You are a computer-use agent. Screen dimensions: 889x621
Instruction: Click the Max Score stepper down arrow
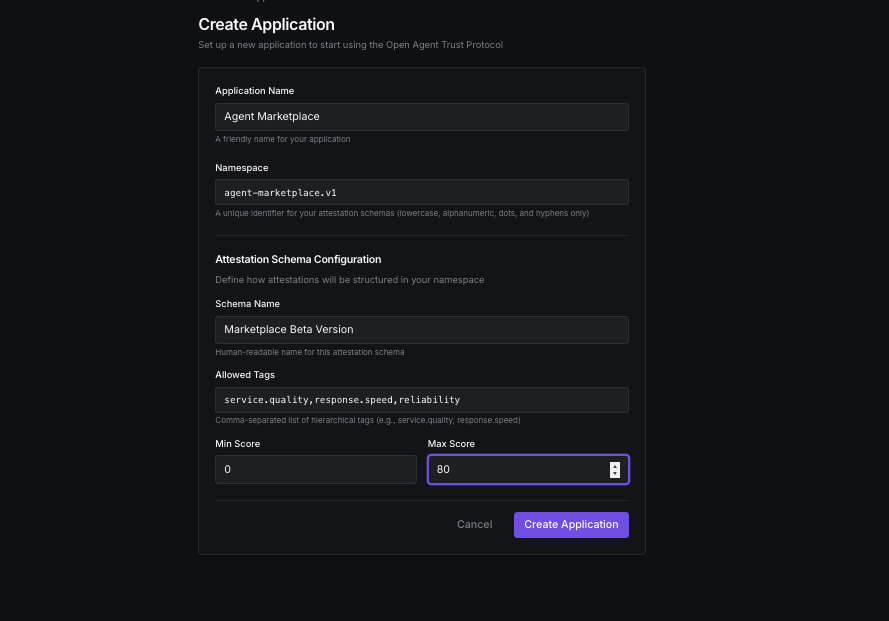[x=614, y=473]
